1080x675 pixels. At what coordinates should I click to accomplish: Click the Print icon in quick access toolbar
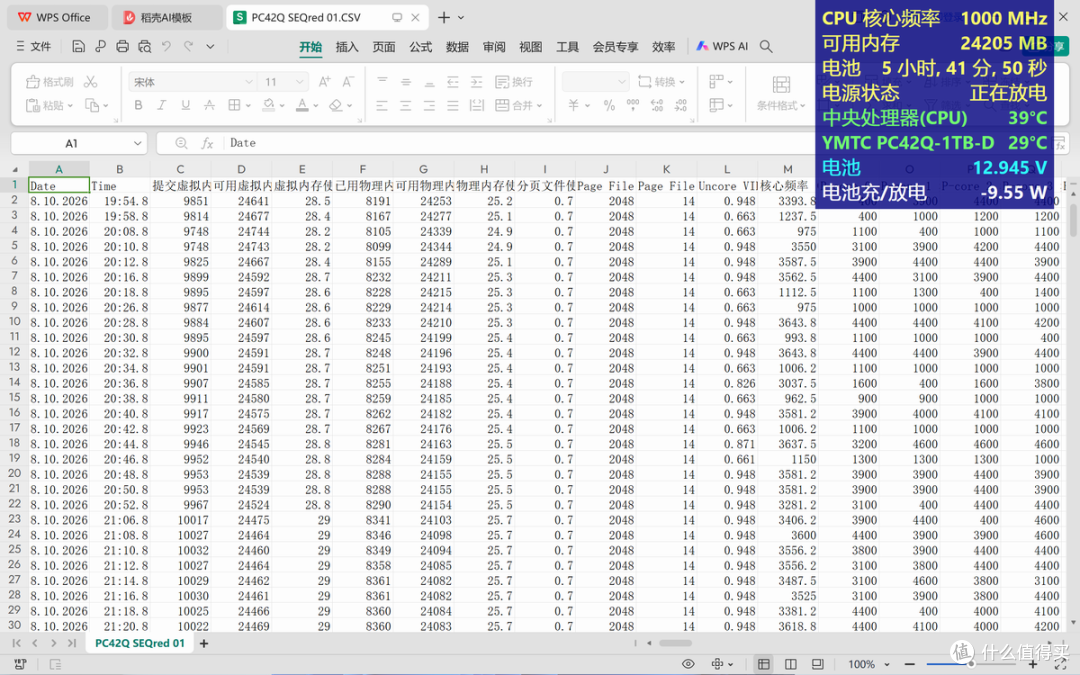point(123,46)
